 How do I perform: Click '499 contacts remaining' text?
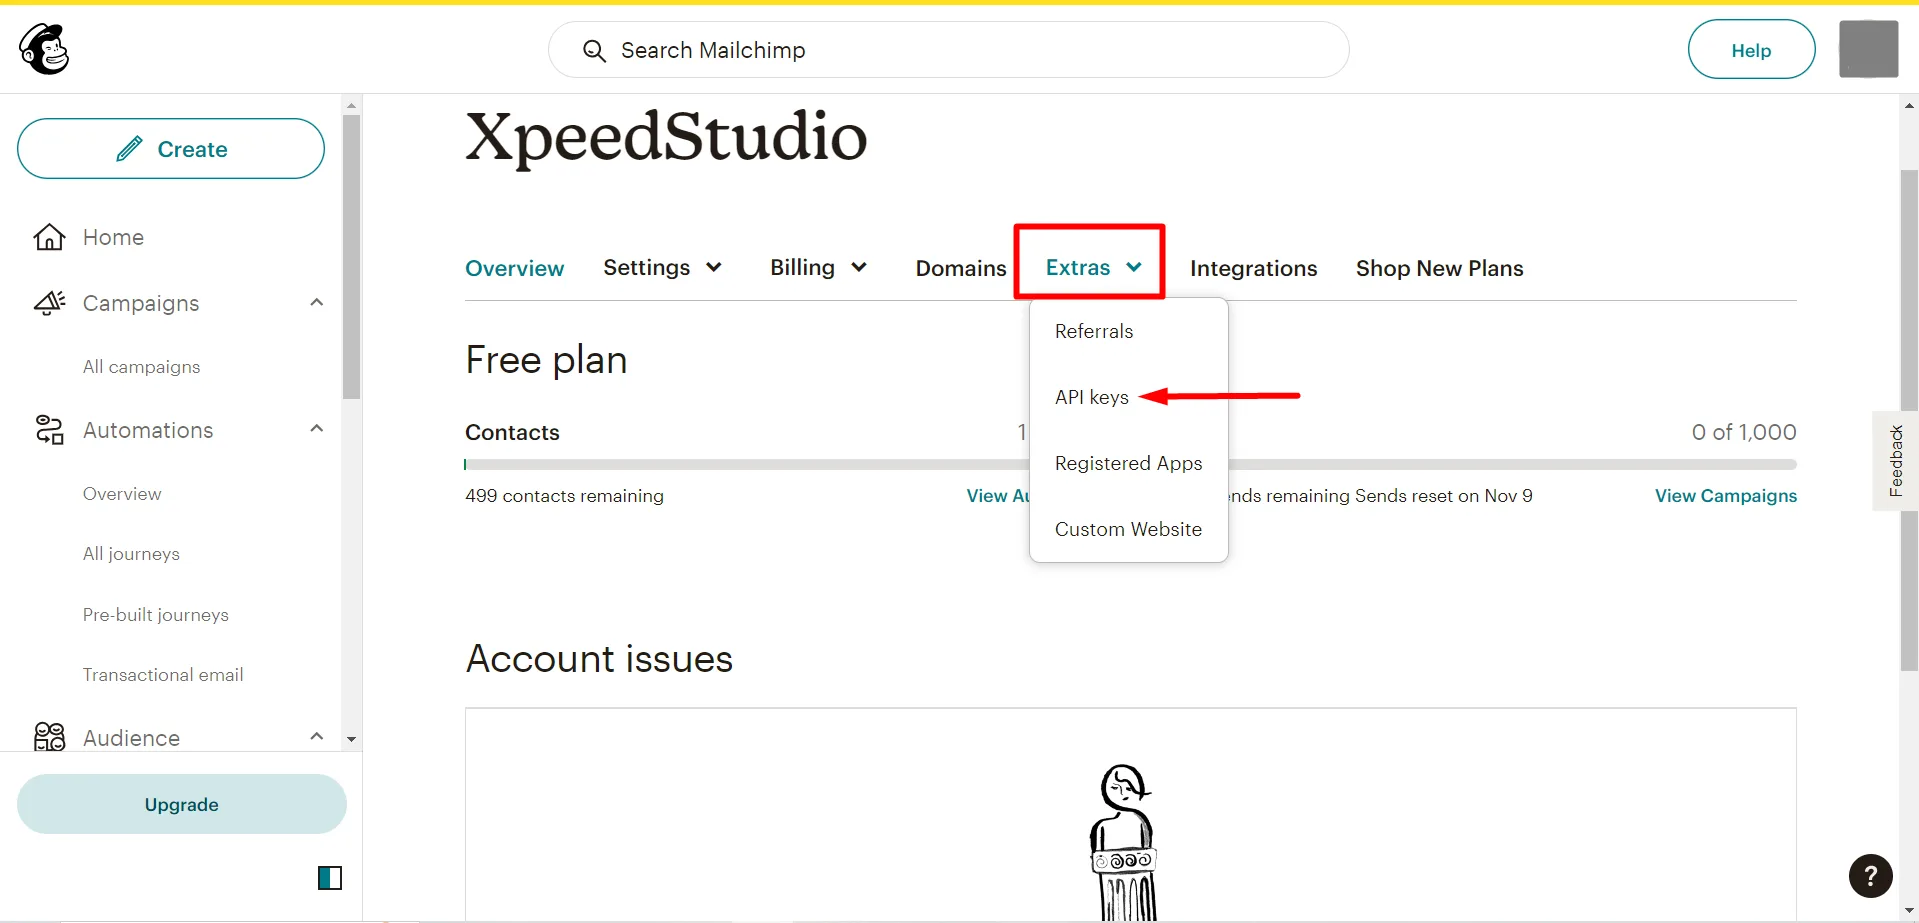[564, 496]
